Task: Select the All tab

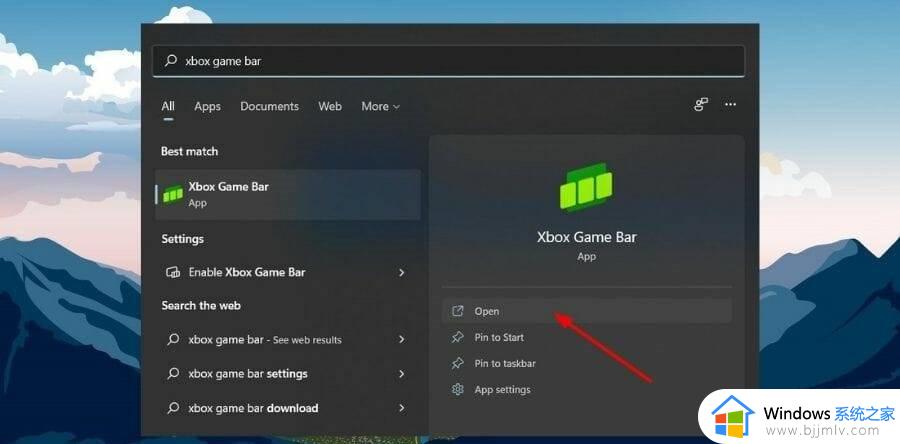Action: tap(168, 106)
